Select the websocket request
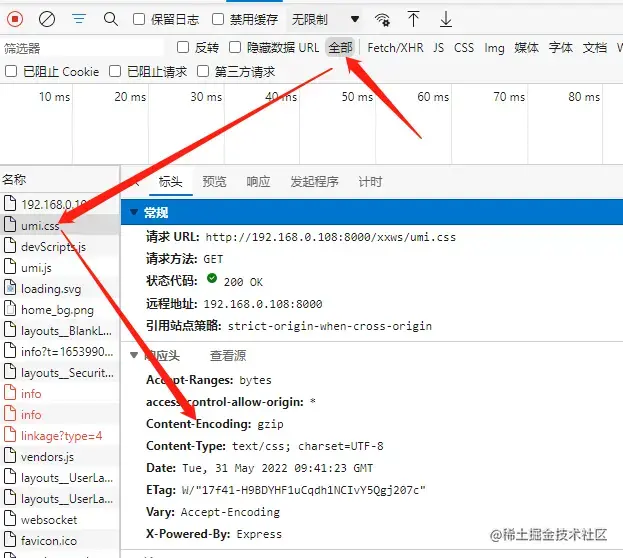This screenshot has width=623, height=558. coord(60,519)
